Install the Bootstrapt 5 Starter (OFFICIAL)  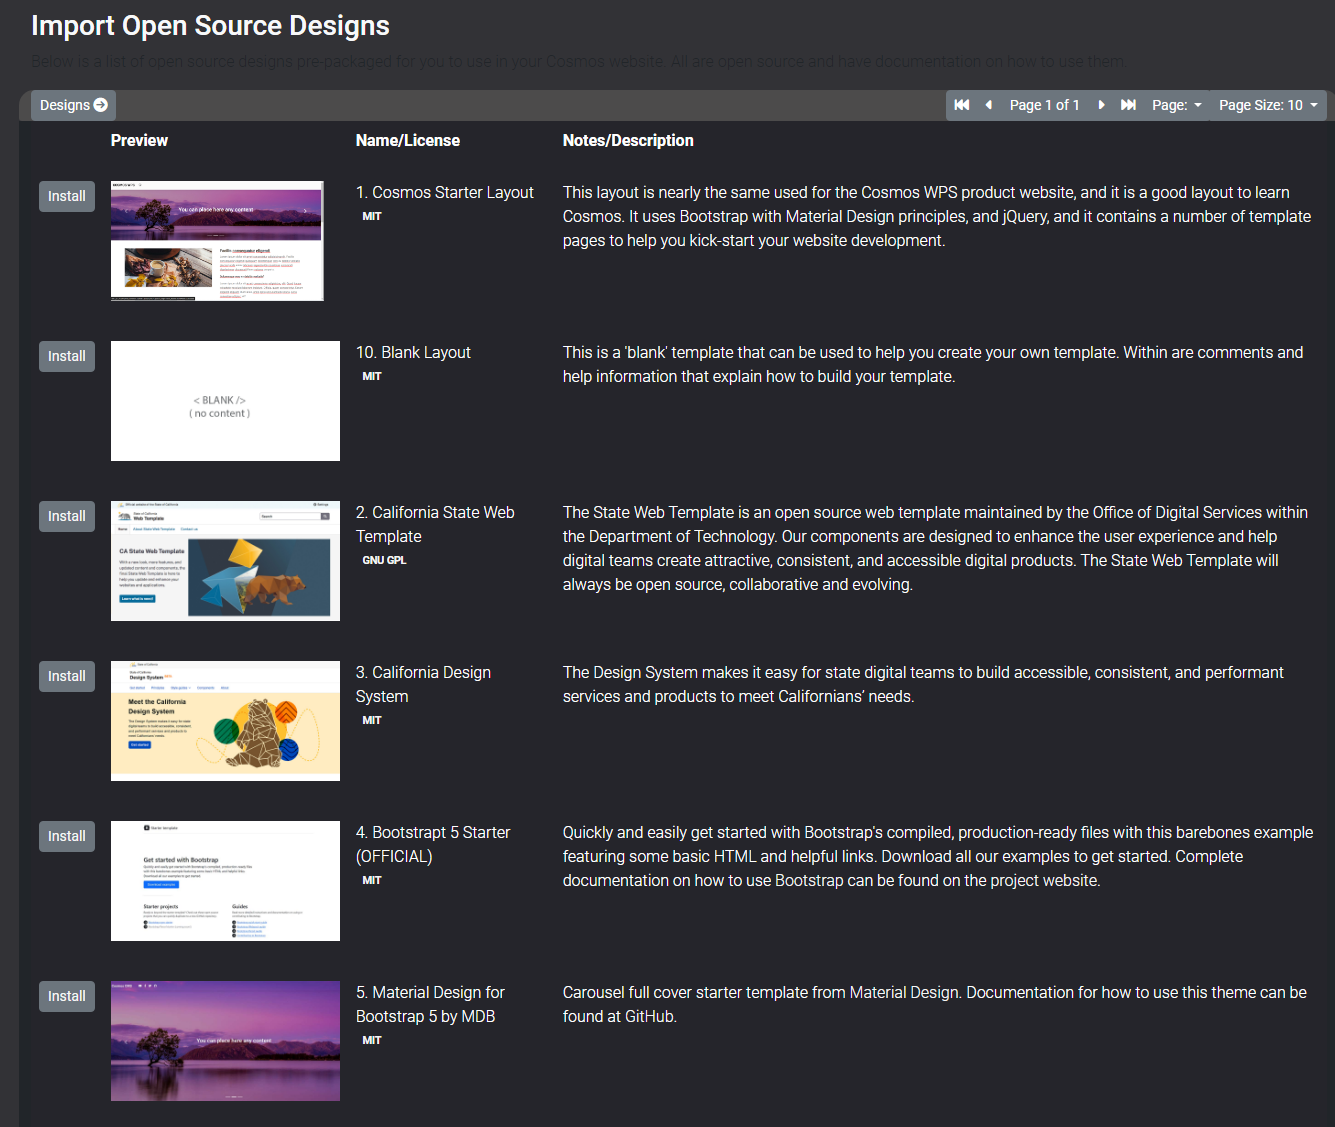coord(67,836)
